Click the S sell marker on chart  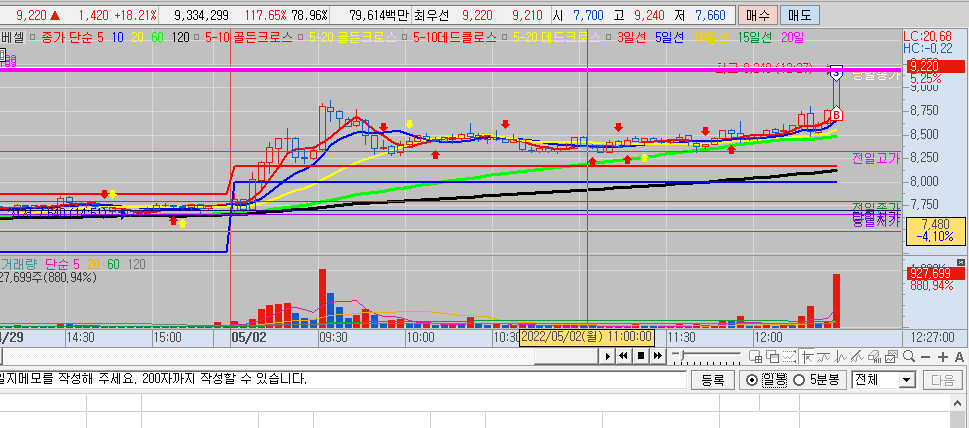click(x=836, y=73)
